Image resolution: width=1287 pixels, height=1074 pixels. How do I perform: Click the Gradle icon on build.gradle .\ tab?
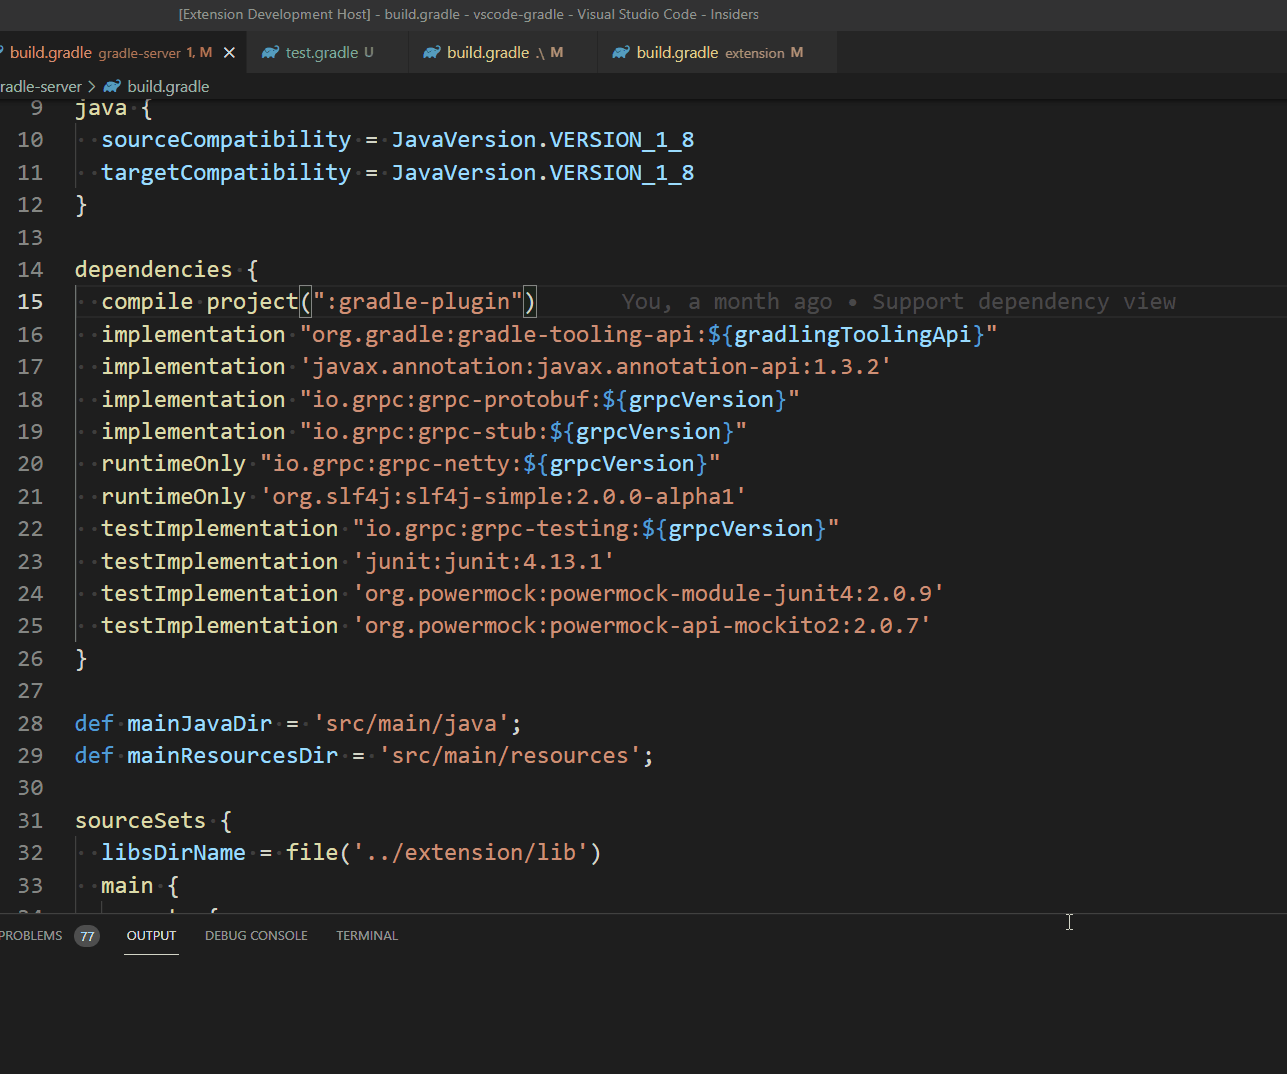click(x=431, y=52)
